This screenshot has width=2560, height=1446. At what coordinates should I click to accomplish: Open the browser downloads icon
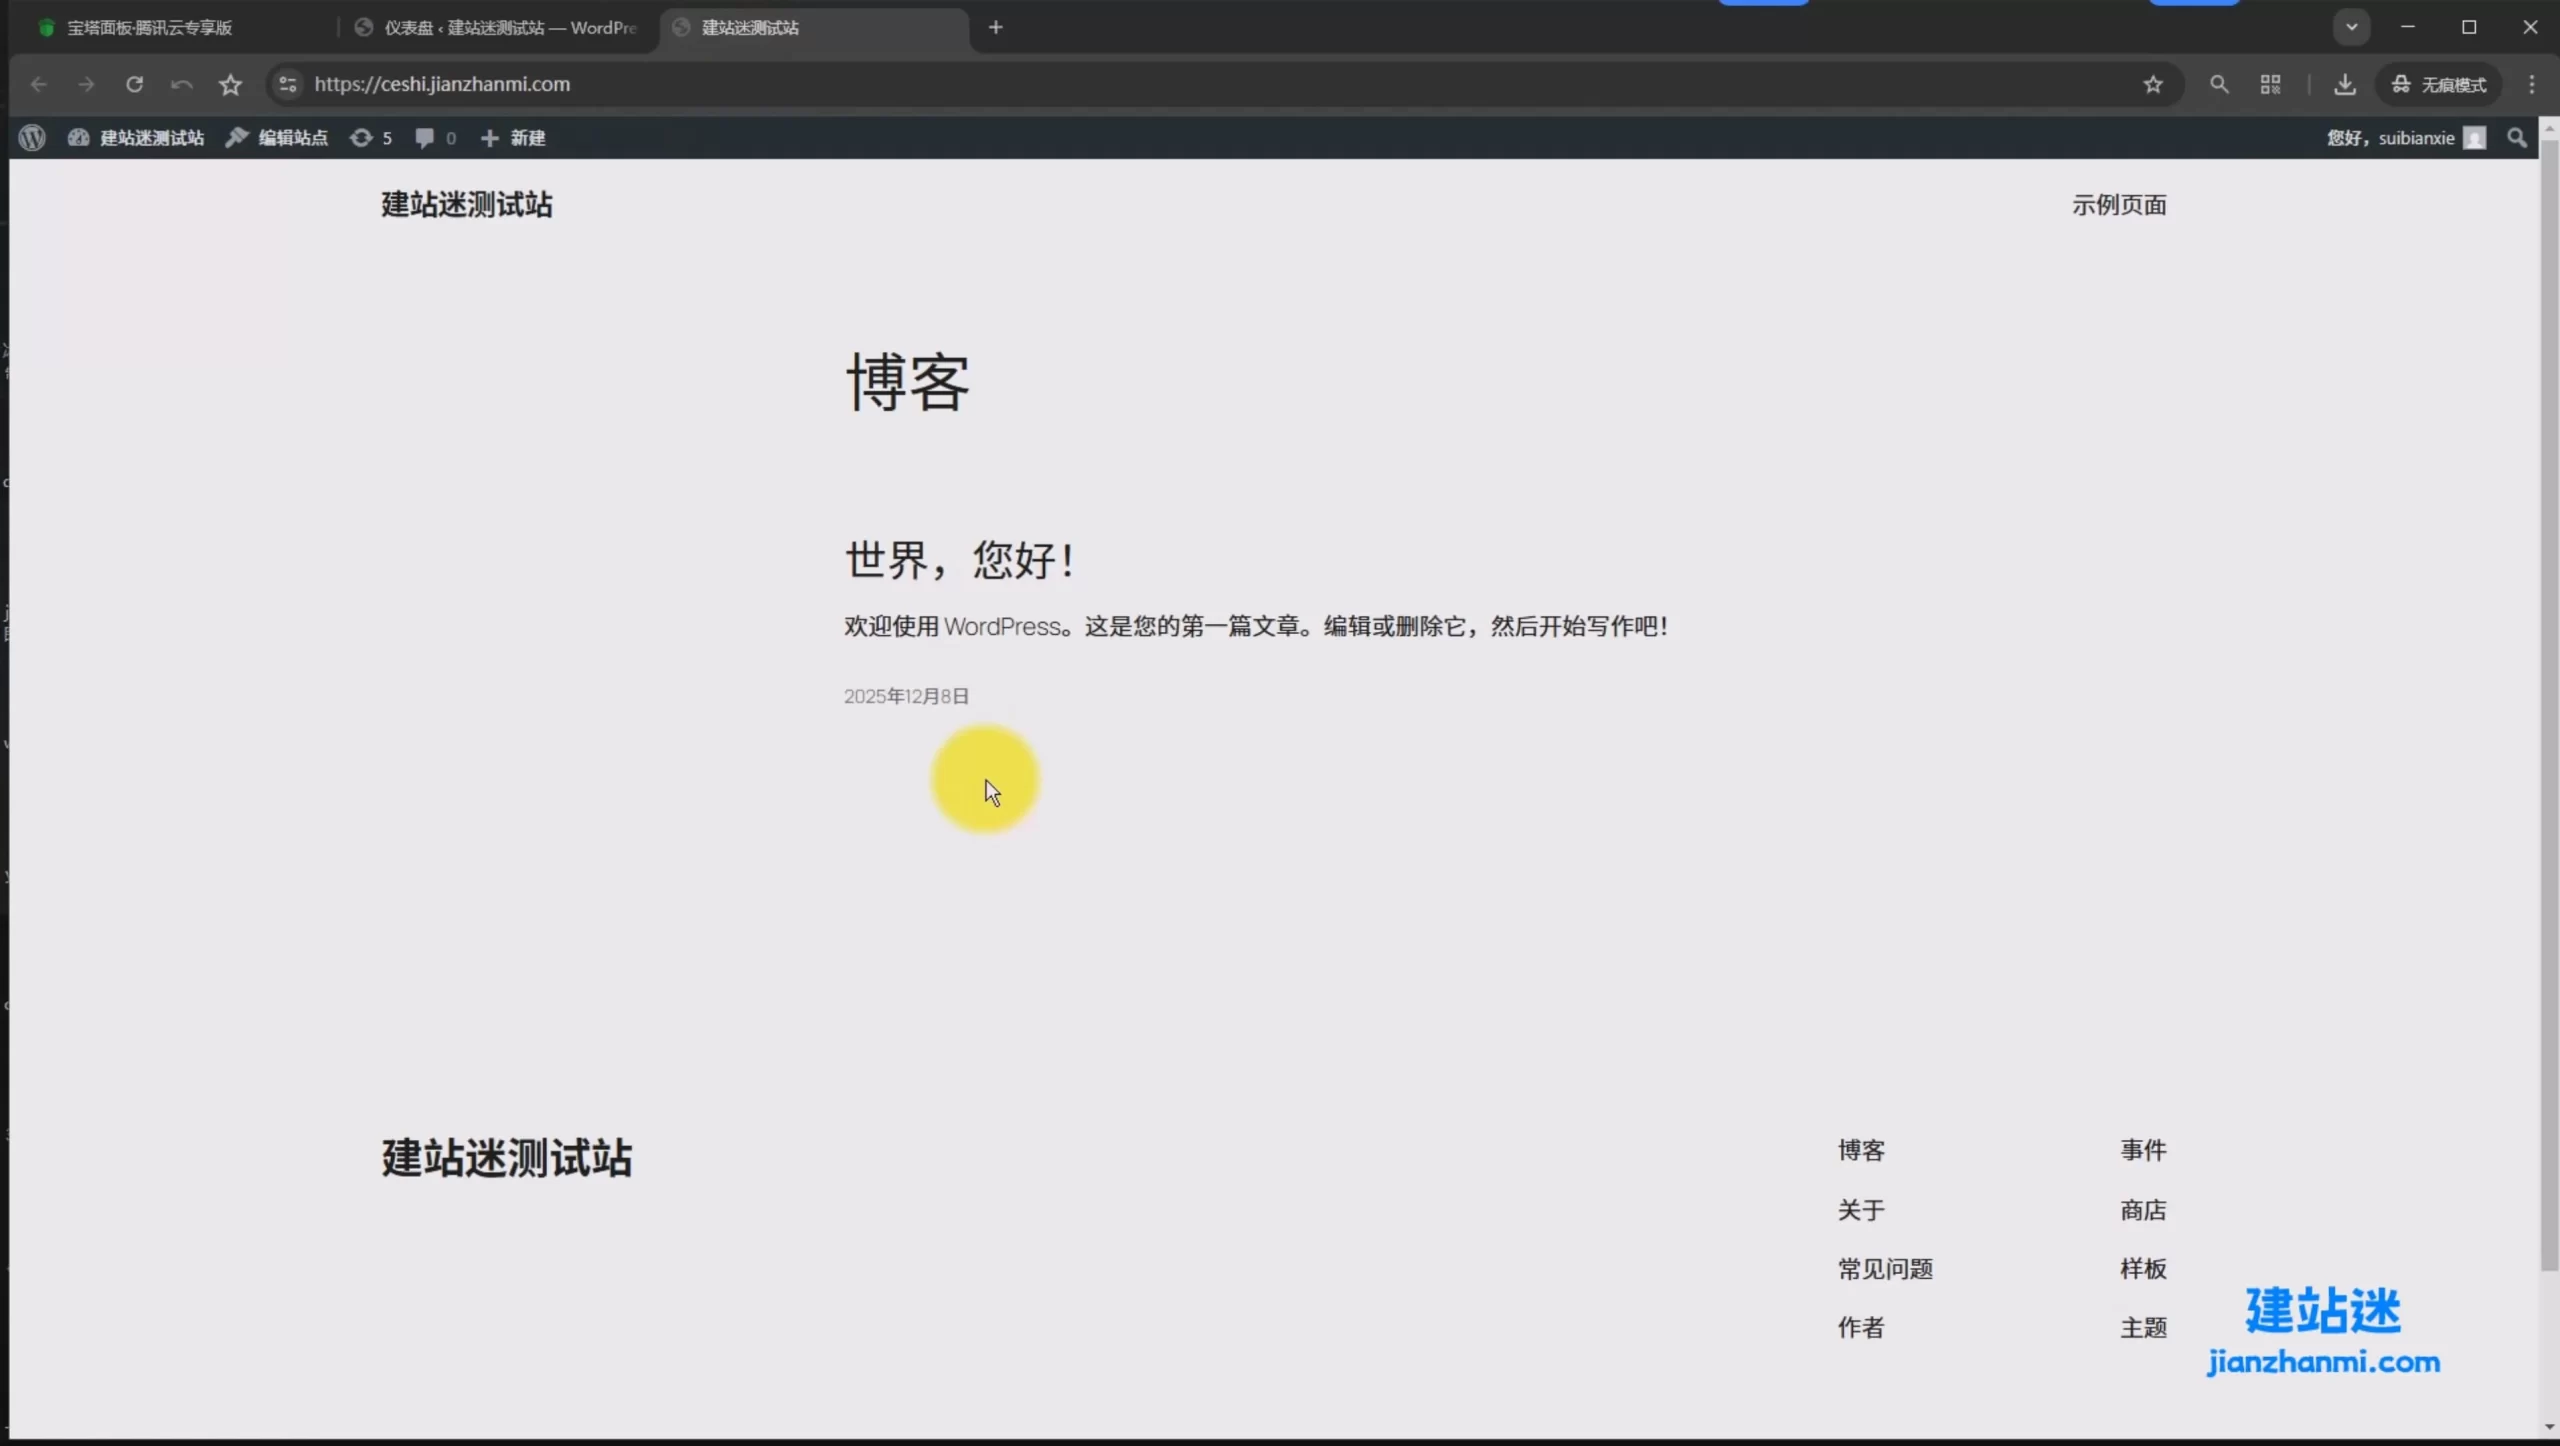pos(2344,84)
